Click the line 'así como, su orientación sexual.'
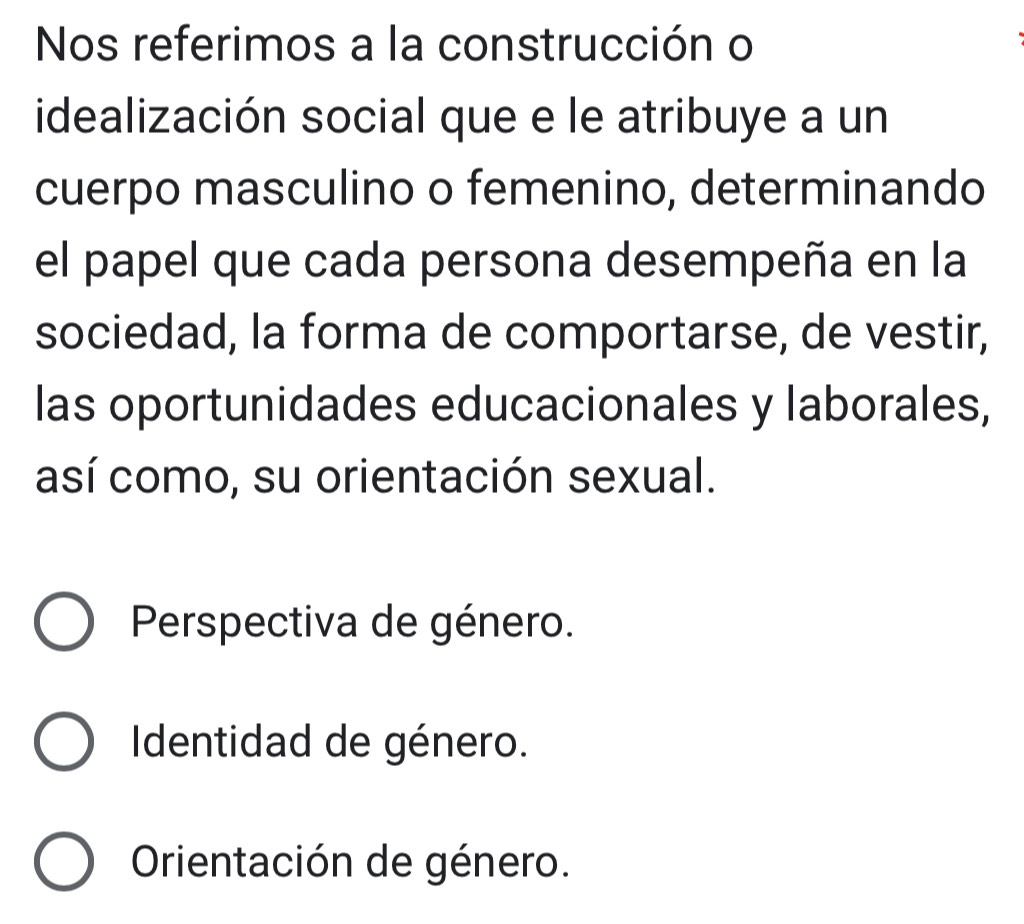This screenshot has width=1024, height=924. coord(375,477)
